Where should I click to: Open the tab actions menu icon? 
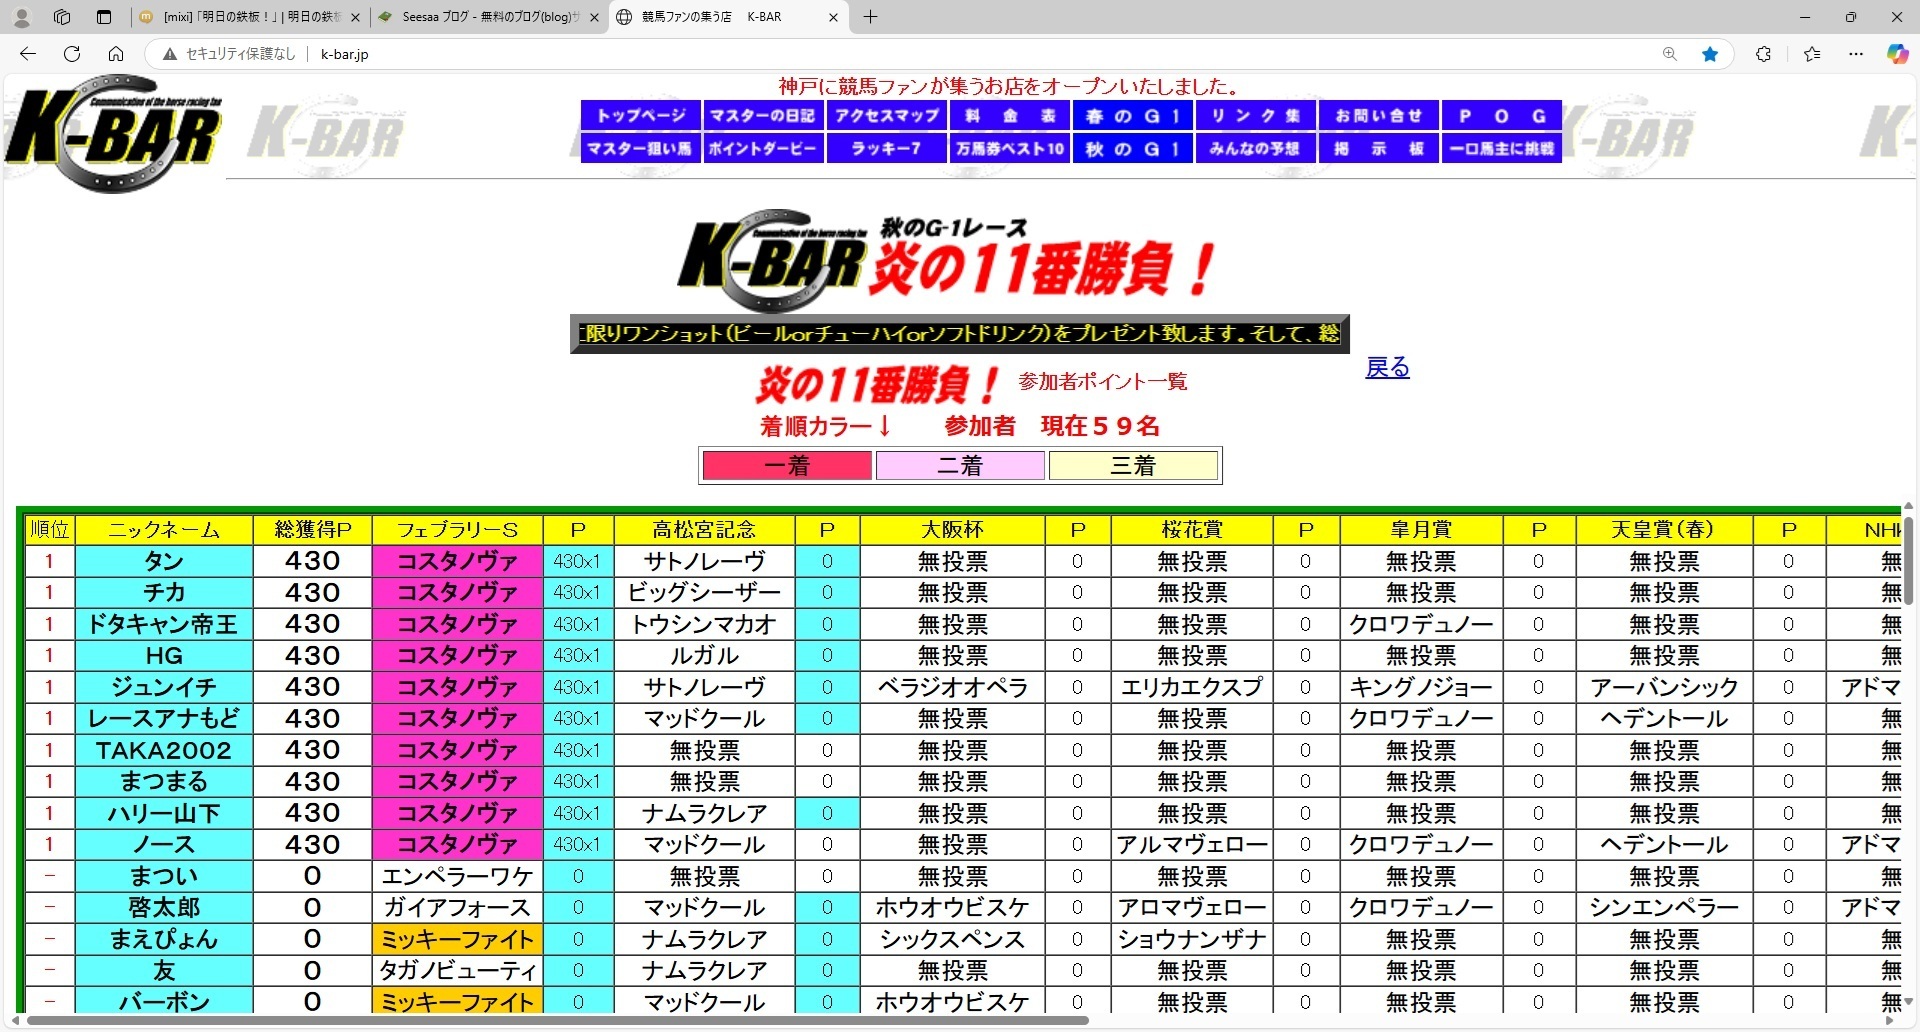coord(104,17)
